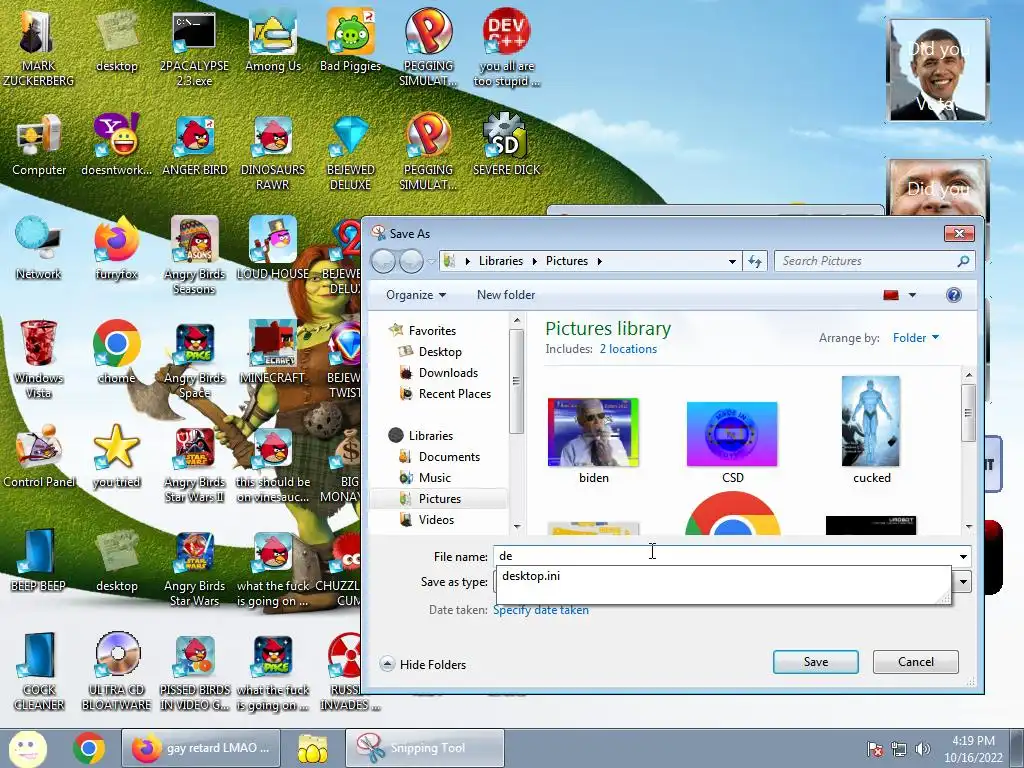Viewport: 1024px width, 768px height.
Task: Expand the File name dropdown arrow
Action: [963, 556]
